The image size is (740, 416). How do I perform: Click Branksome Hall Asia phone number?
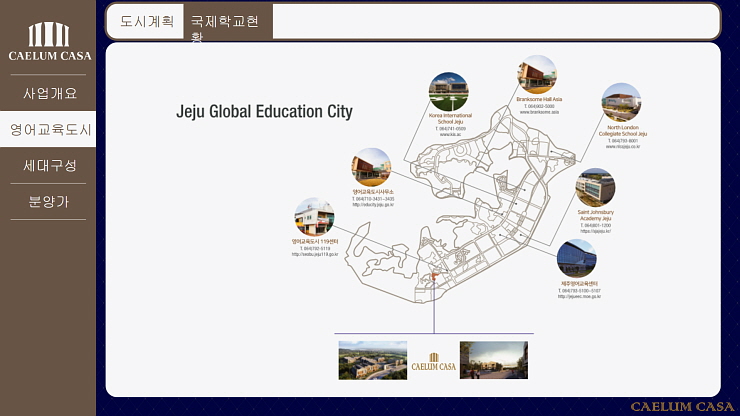539,106
